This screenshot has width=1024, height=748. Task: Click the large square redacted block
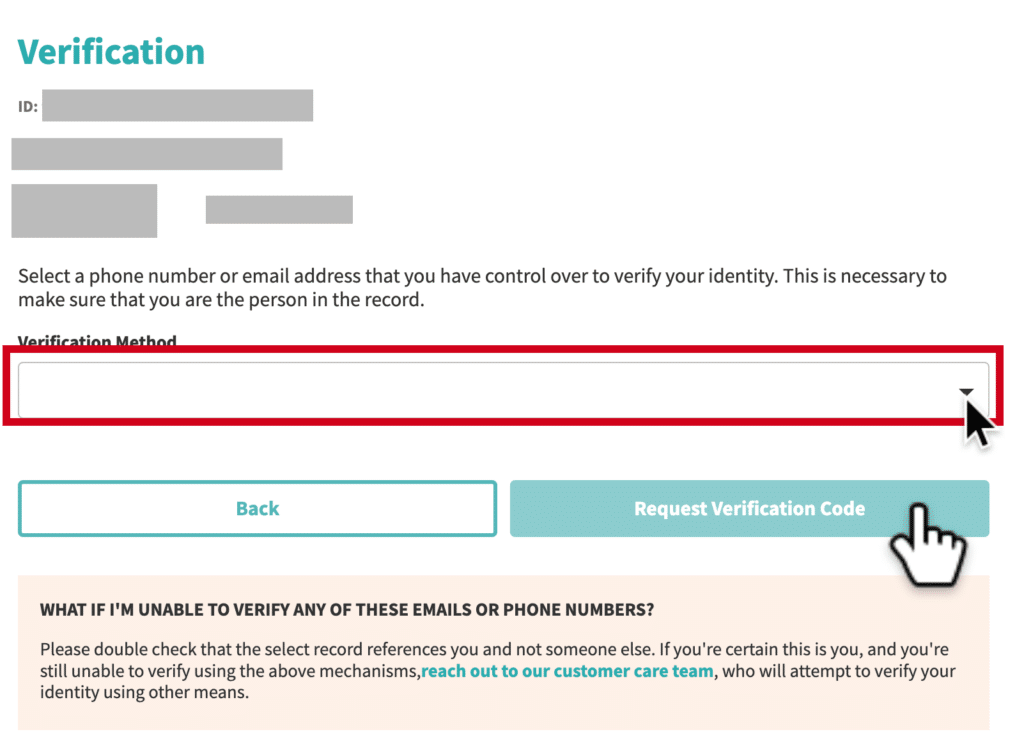pyautogui.click(x=84, y=211)
